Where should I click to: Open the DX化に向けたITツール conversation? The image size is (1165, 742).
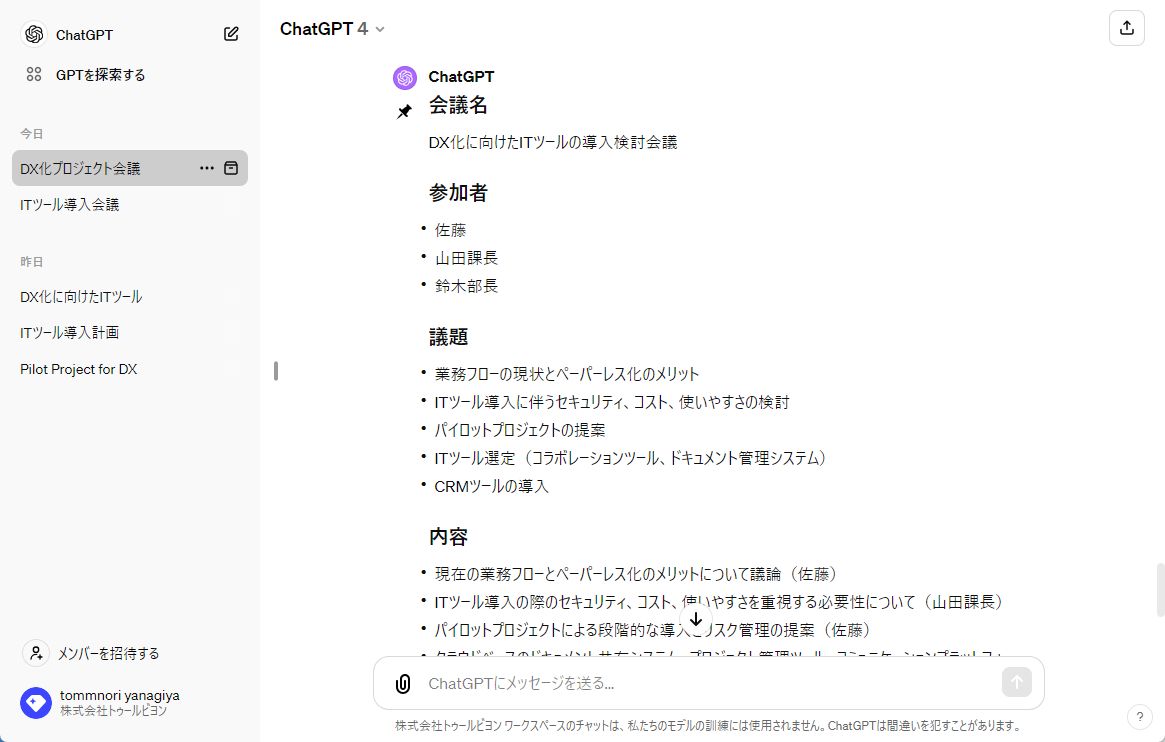pyautogui.click(x=81, y=296)
